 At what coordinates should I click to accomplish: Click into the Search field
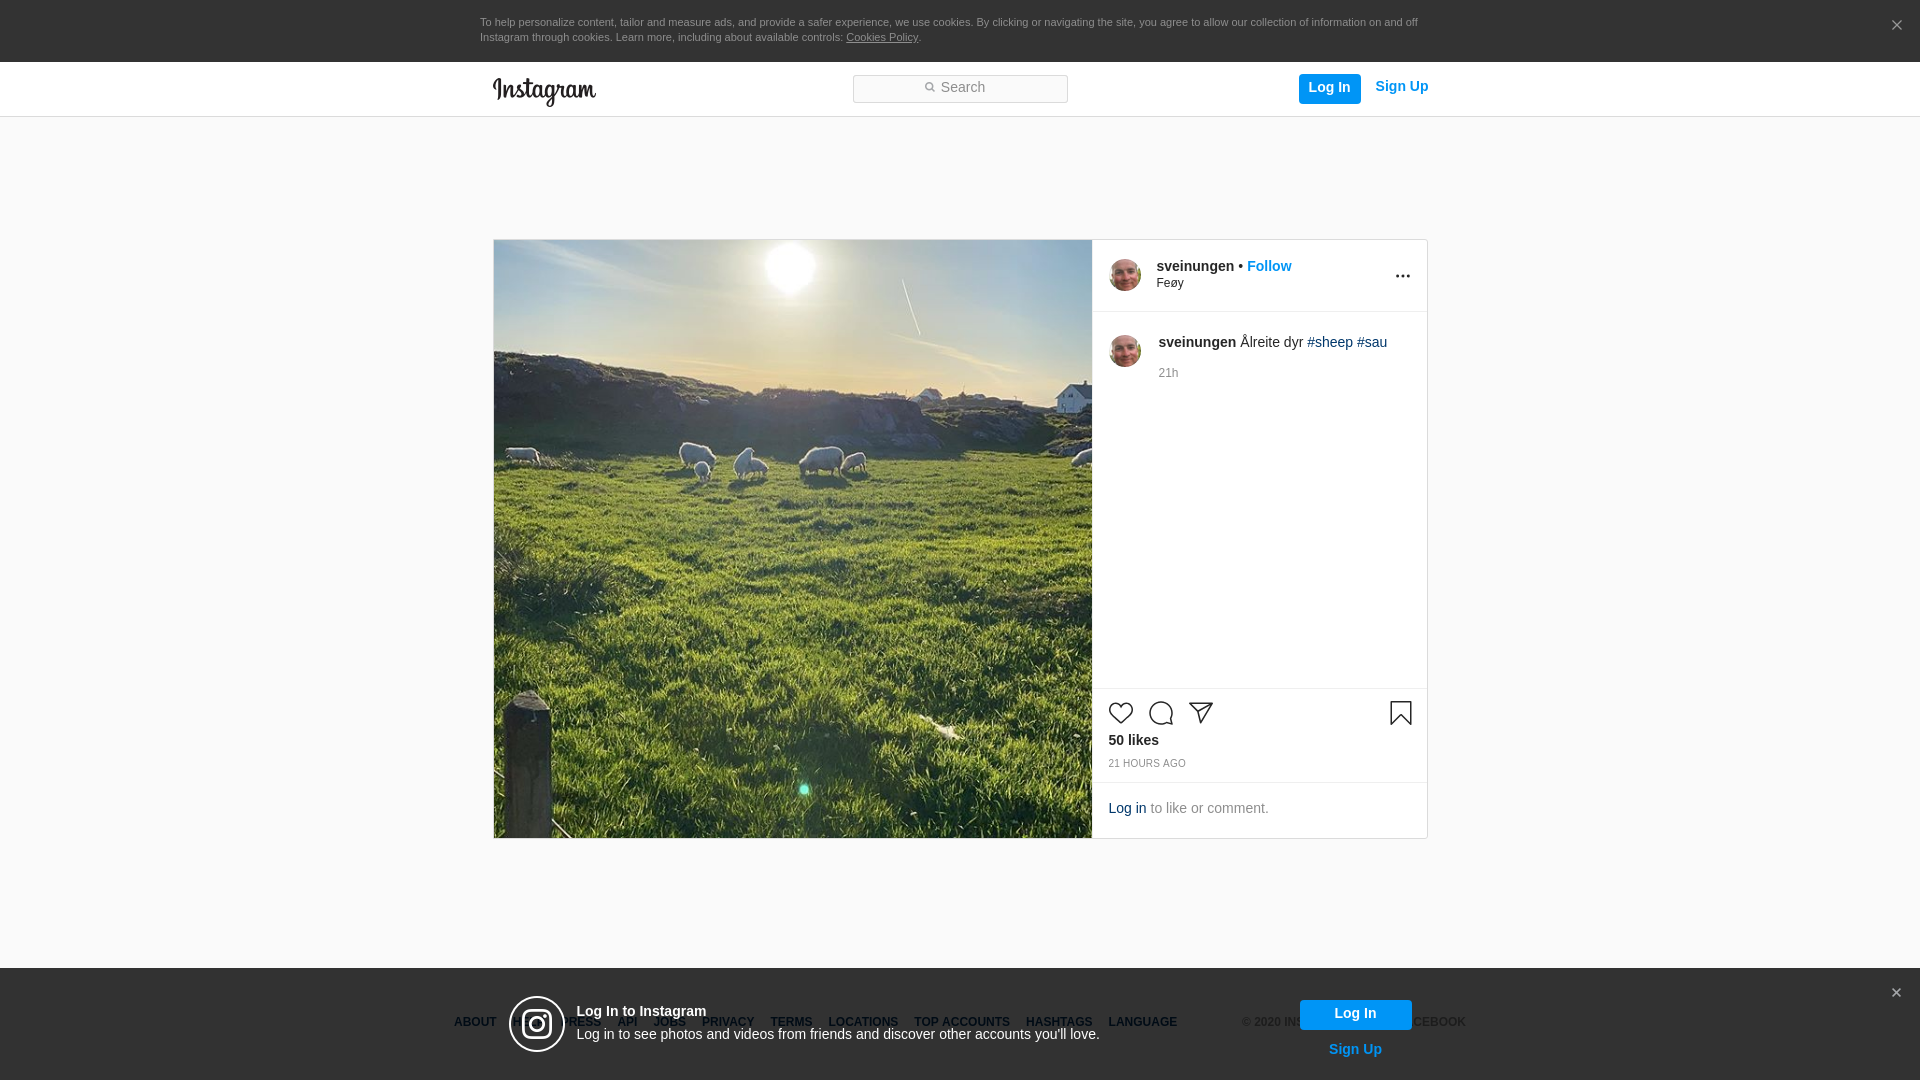click(x=960, y=88)
